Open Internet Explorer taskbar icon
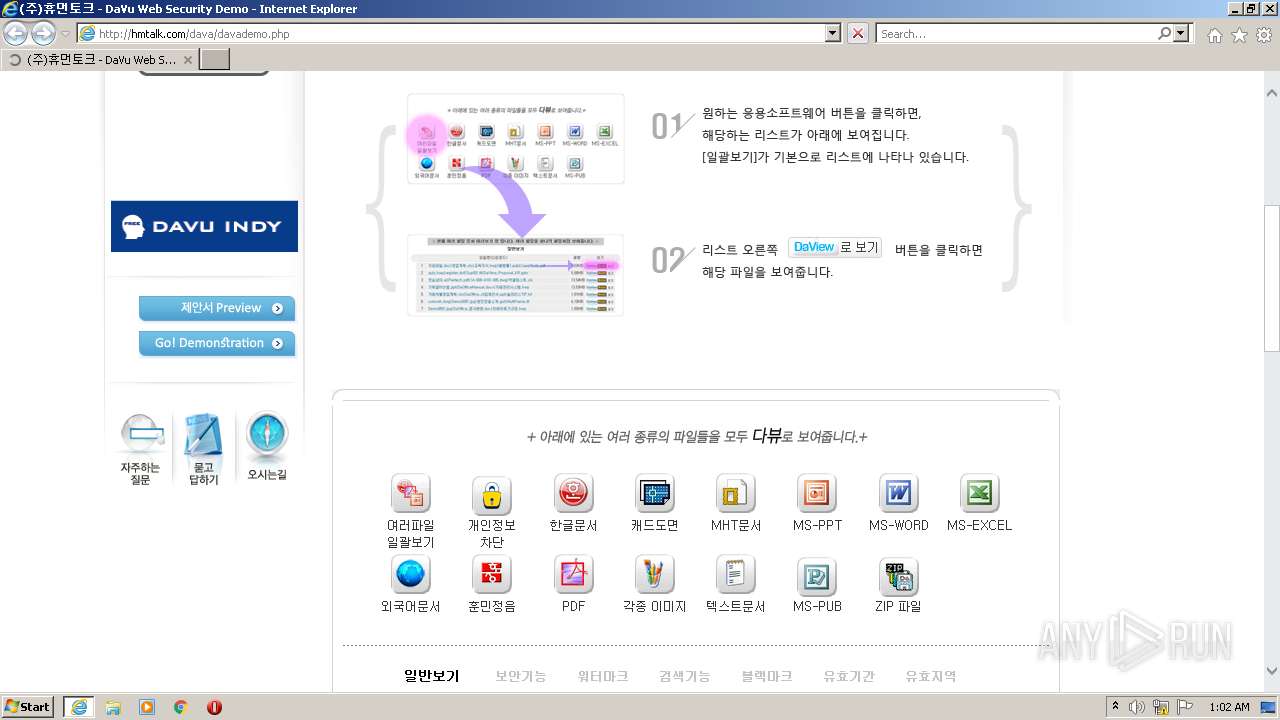 point(78,707)
